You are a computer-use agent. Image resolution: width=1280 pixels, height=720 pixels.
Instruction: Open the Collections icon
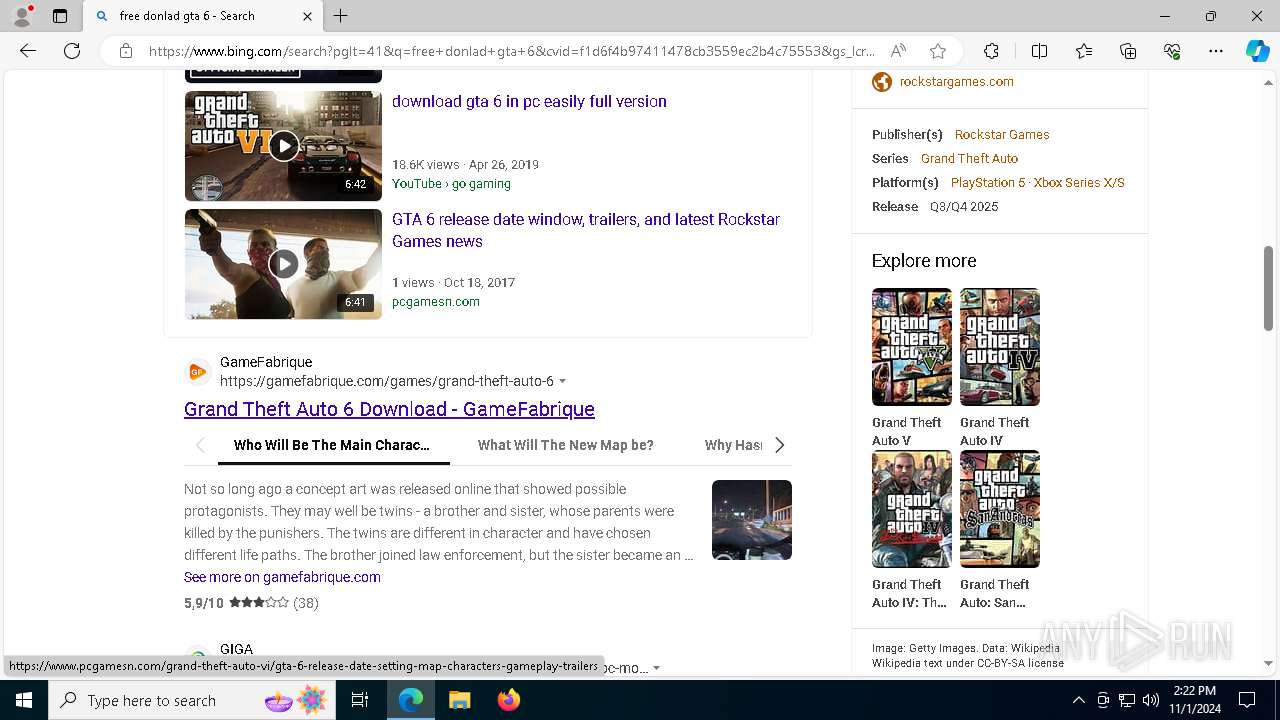click(x=1128, y=51)
